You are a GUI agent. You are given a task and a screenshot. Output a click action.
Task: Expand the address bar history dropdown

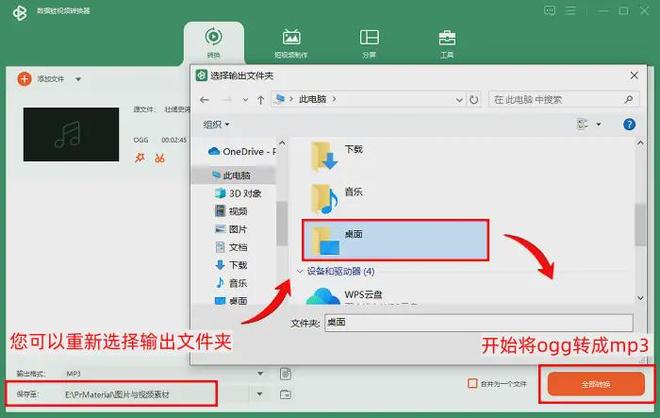tap(459, 100)
